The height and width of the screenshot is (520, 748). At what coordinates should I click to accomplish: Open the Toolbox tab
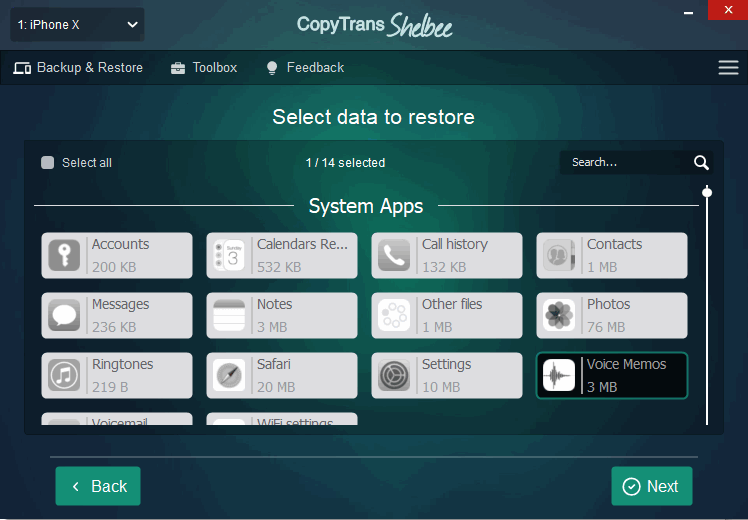click(x=204, y=68)
